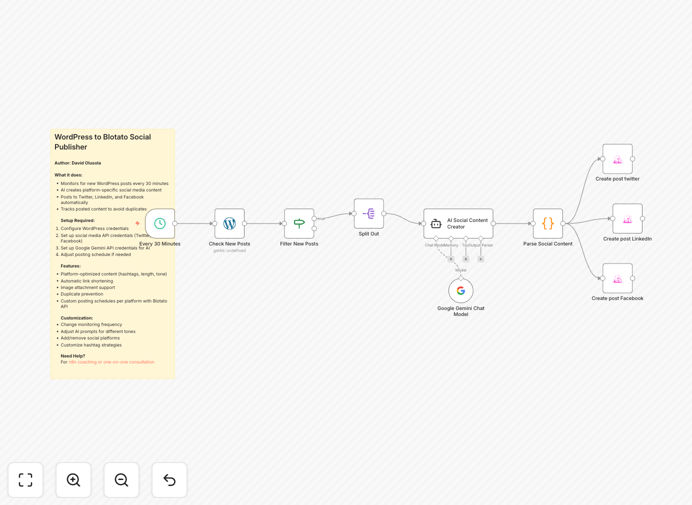Open the Create post Facebook node
Screen dimensions: 692x505
(617, 278)
